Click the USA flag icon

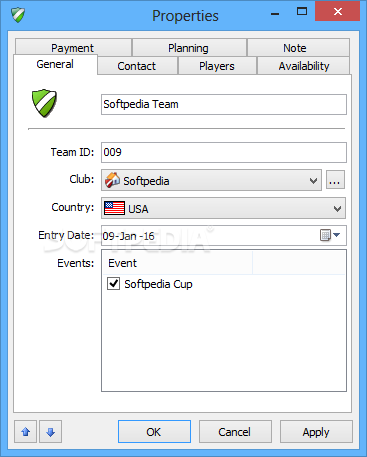114,208
